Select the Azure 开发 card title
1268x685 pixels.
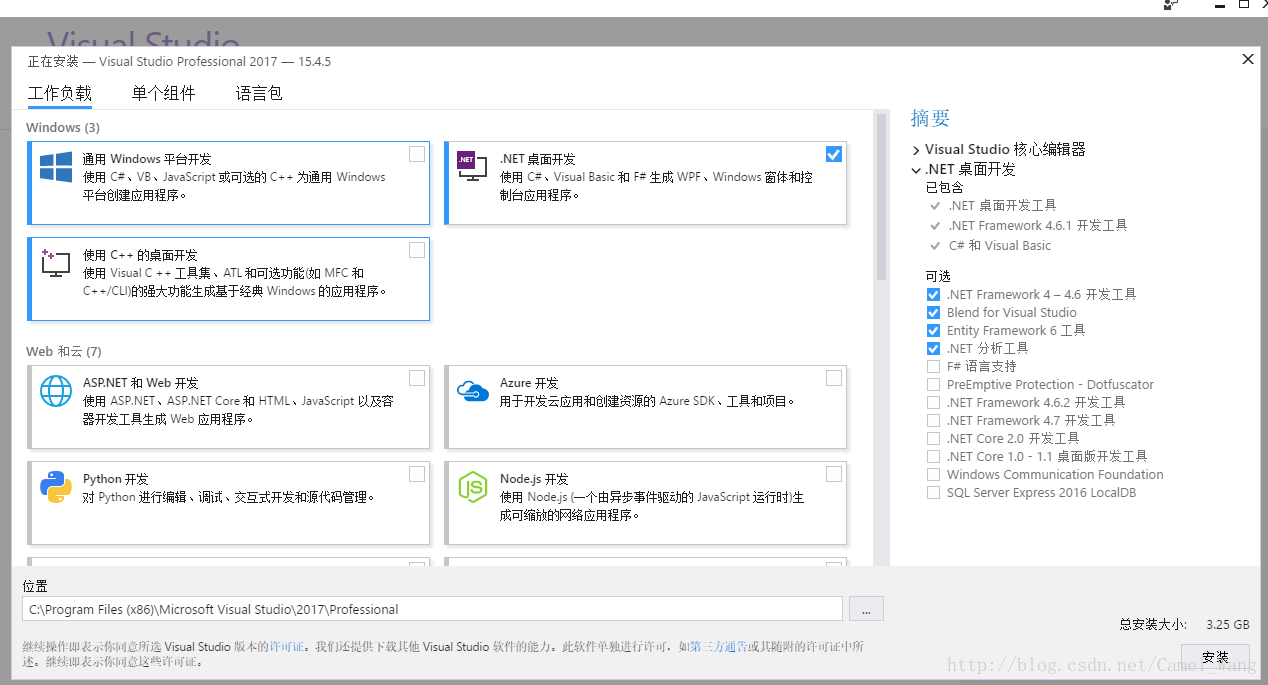tap(529, 383)
